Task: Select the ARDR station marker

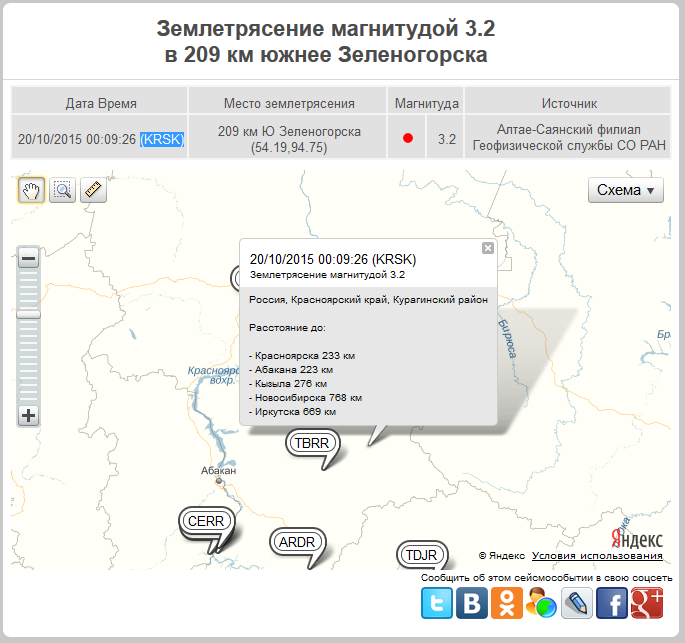Action: click(x=297, y=542)
